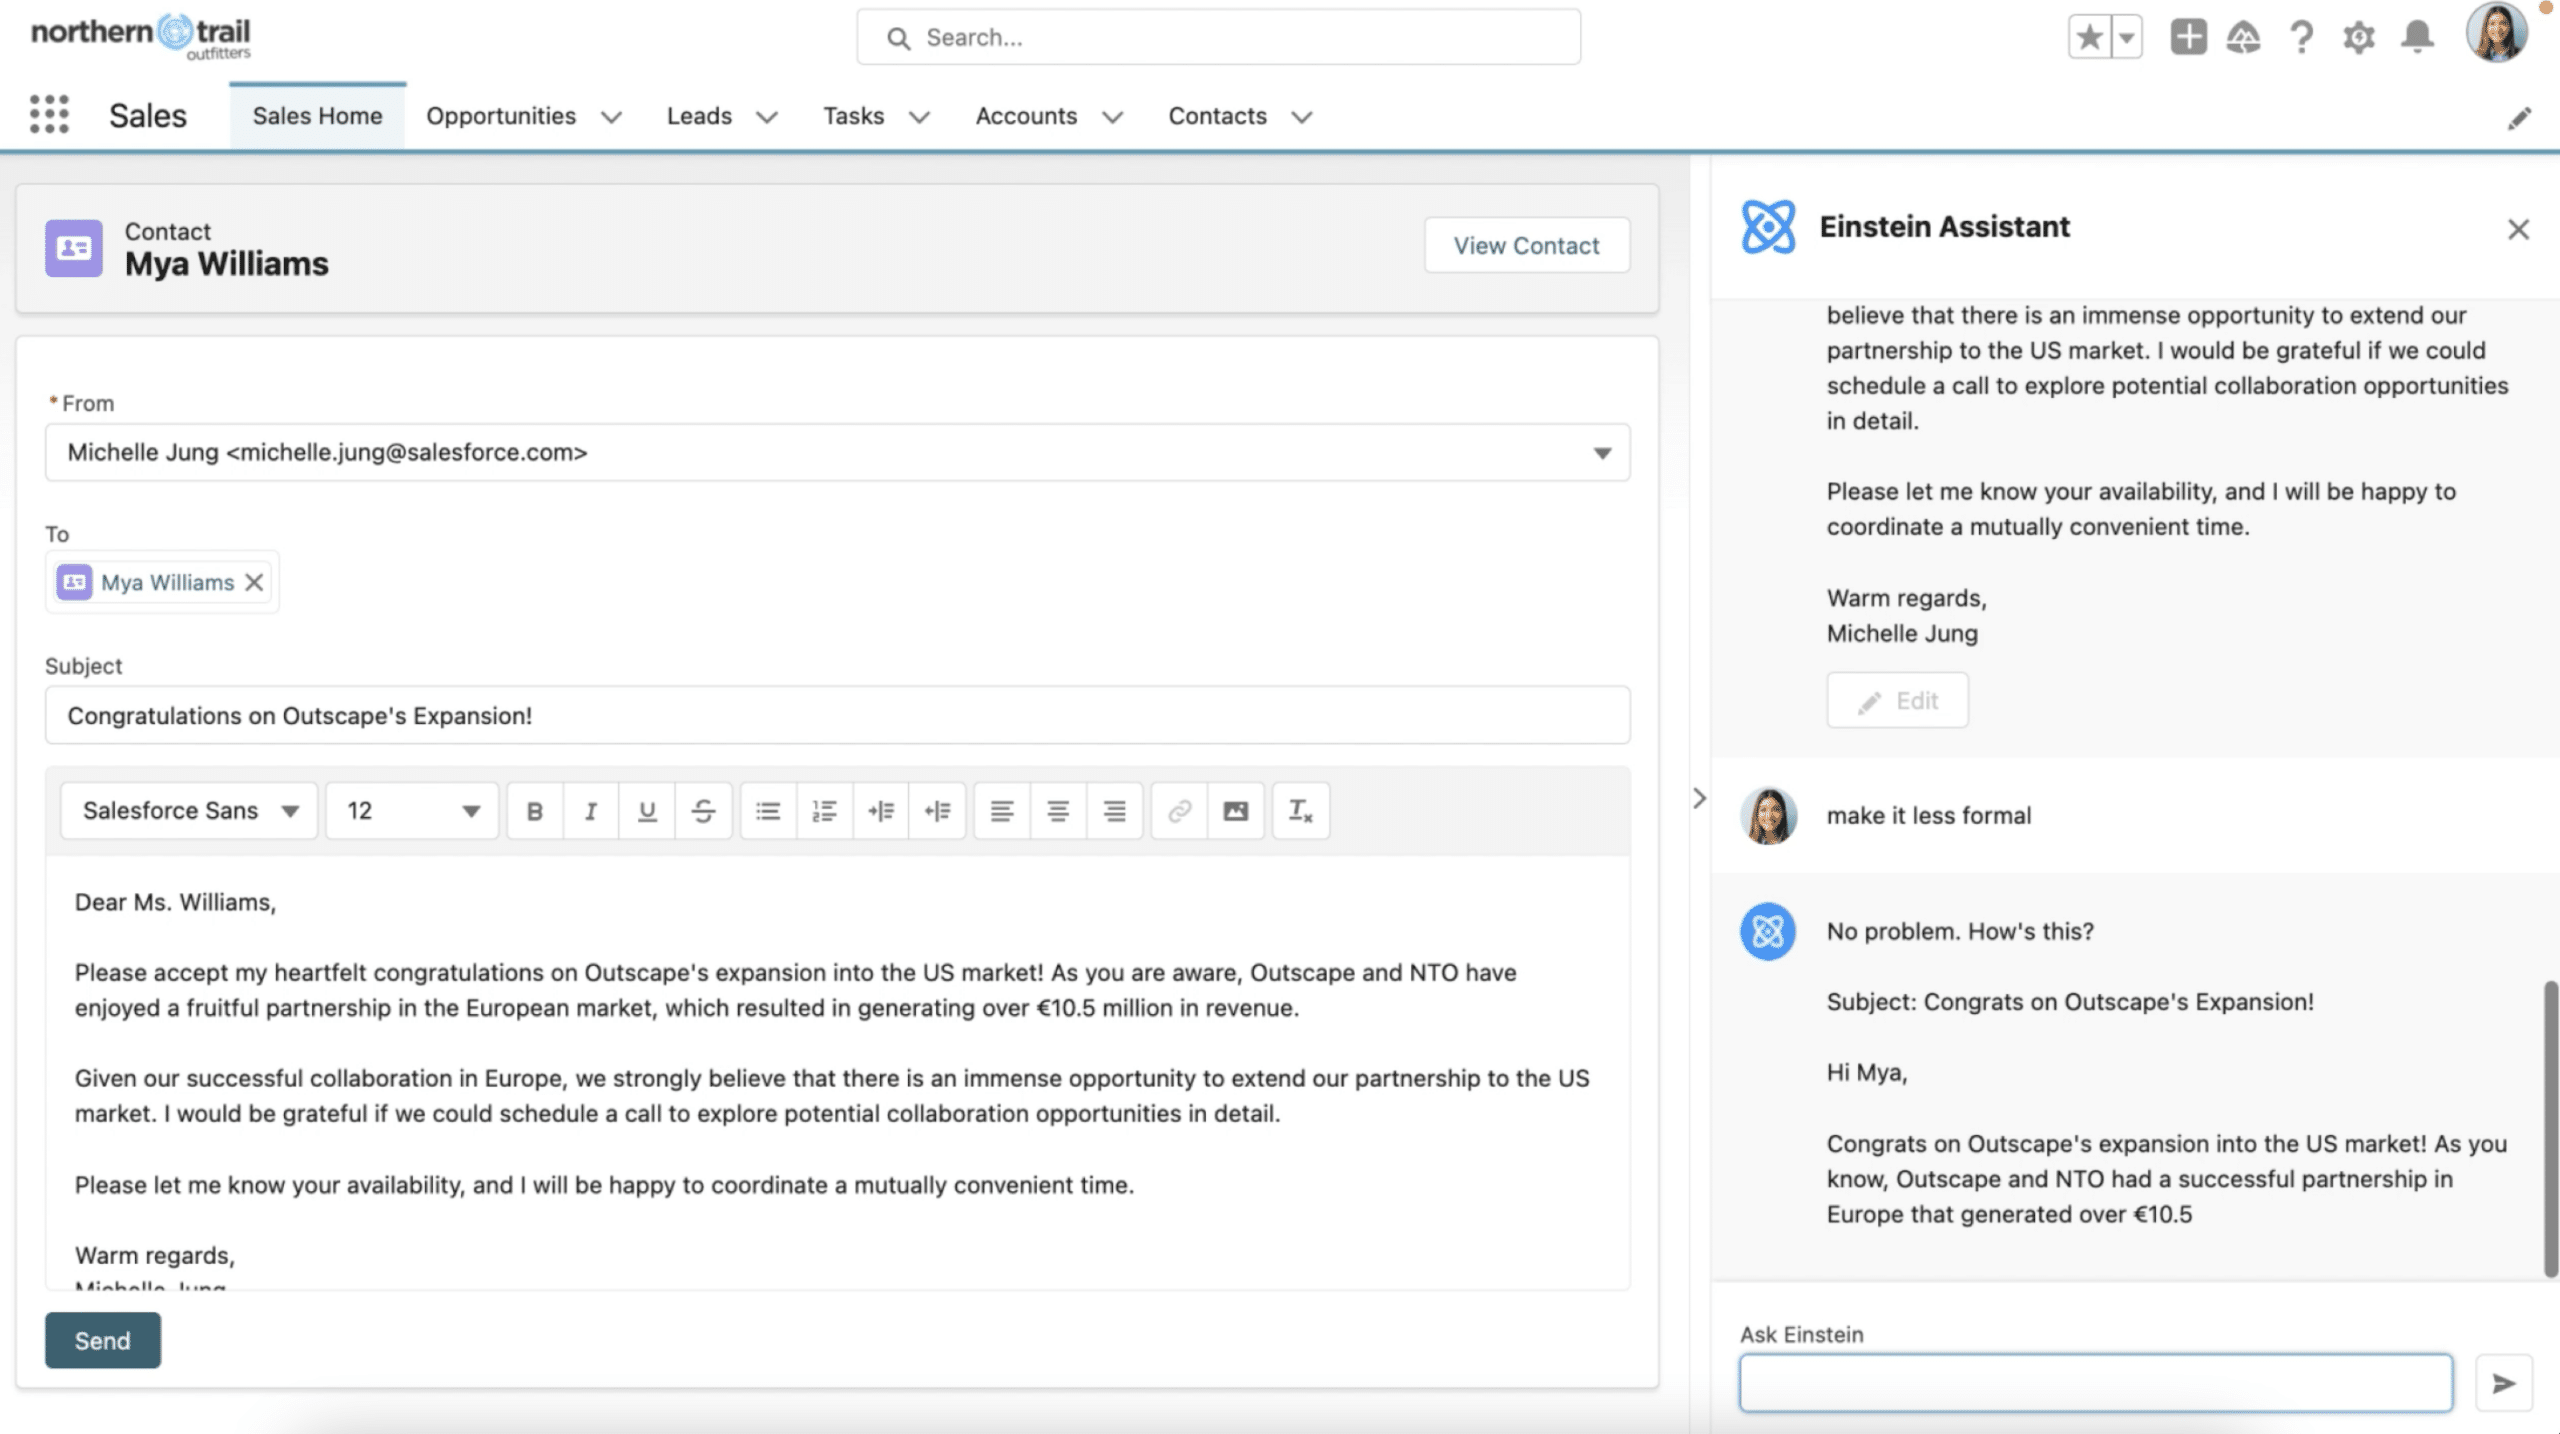Open the Accounts tab
The image size is (2560, 1434).
tap(1026, 116)
